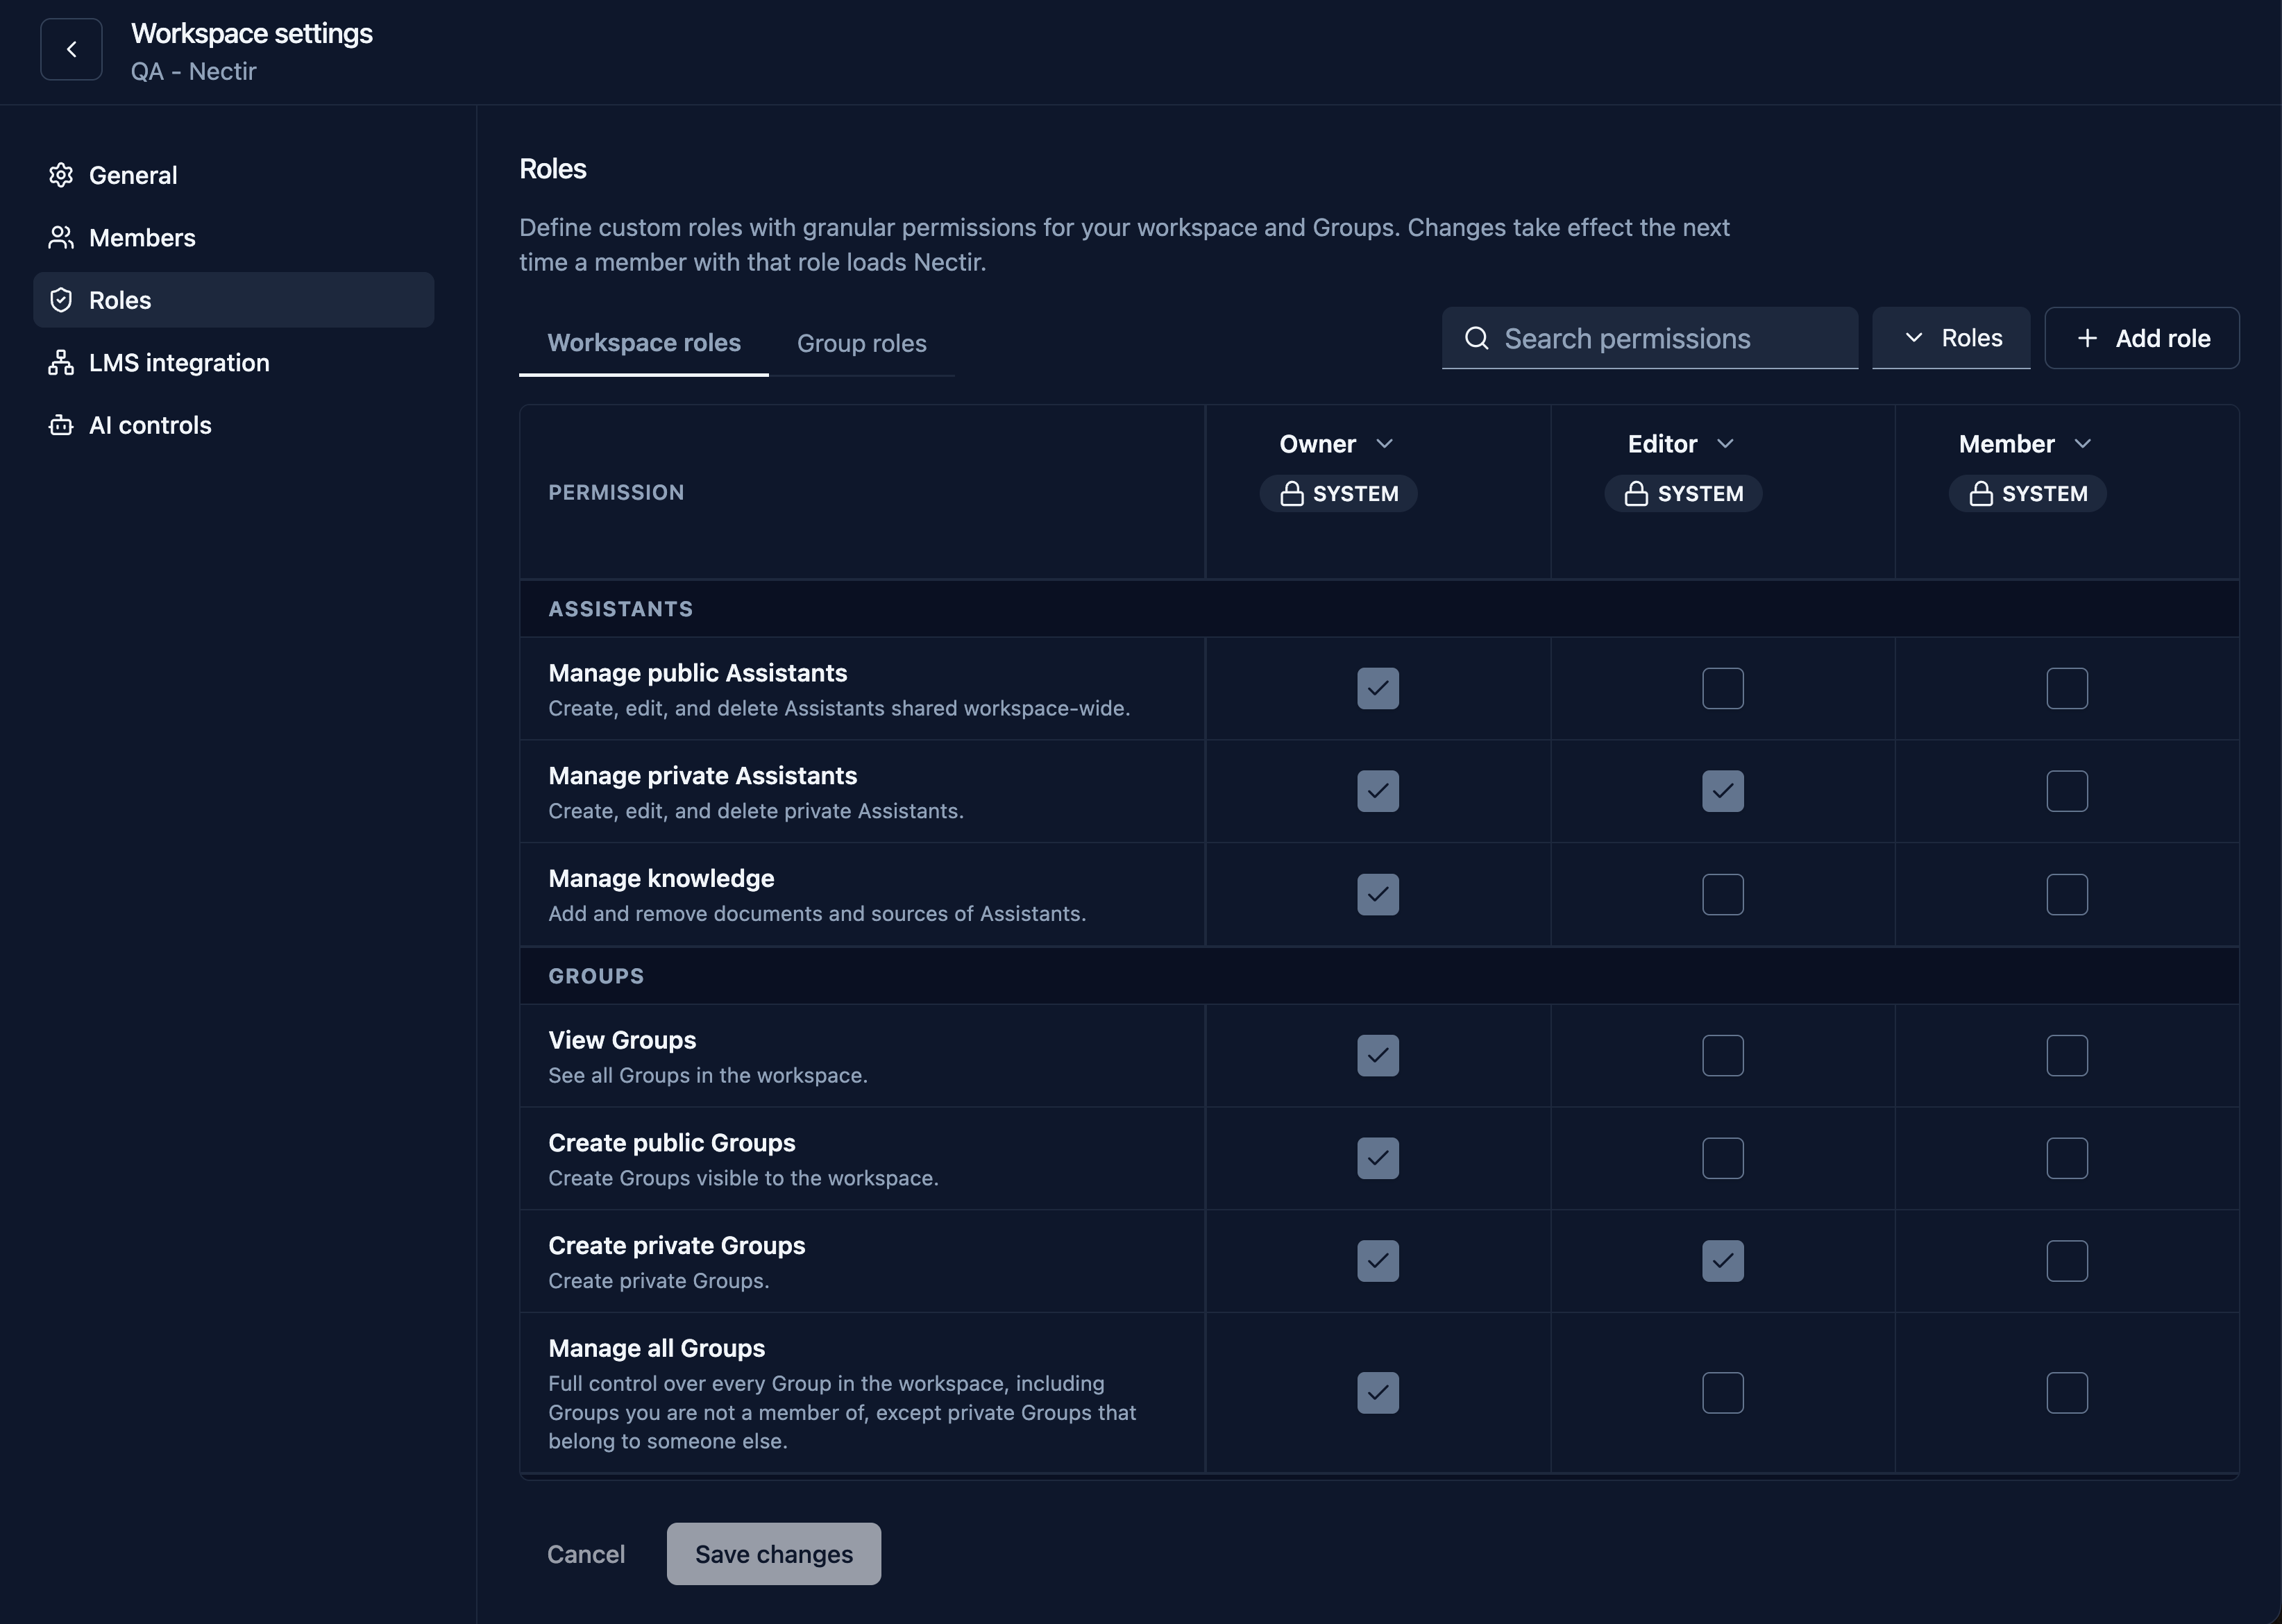This screenshot has height=1624, width=2282.
Task: Enable Member Create private Groups checkbox
Action: point(2067,1261)
